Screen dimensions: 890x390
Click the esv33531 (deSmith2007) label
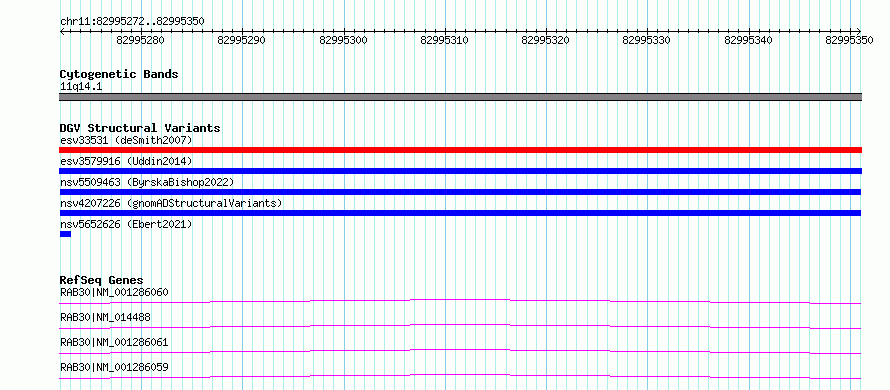point(126,140)
